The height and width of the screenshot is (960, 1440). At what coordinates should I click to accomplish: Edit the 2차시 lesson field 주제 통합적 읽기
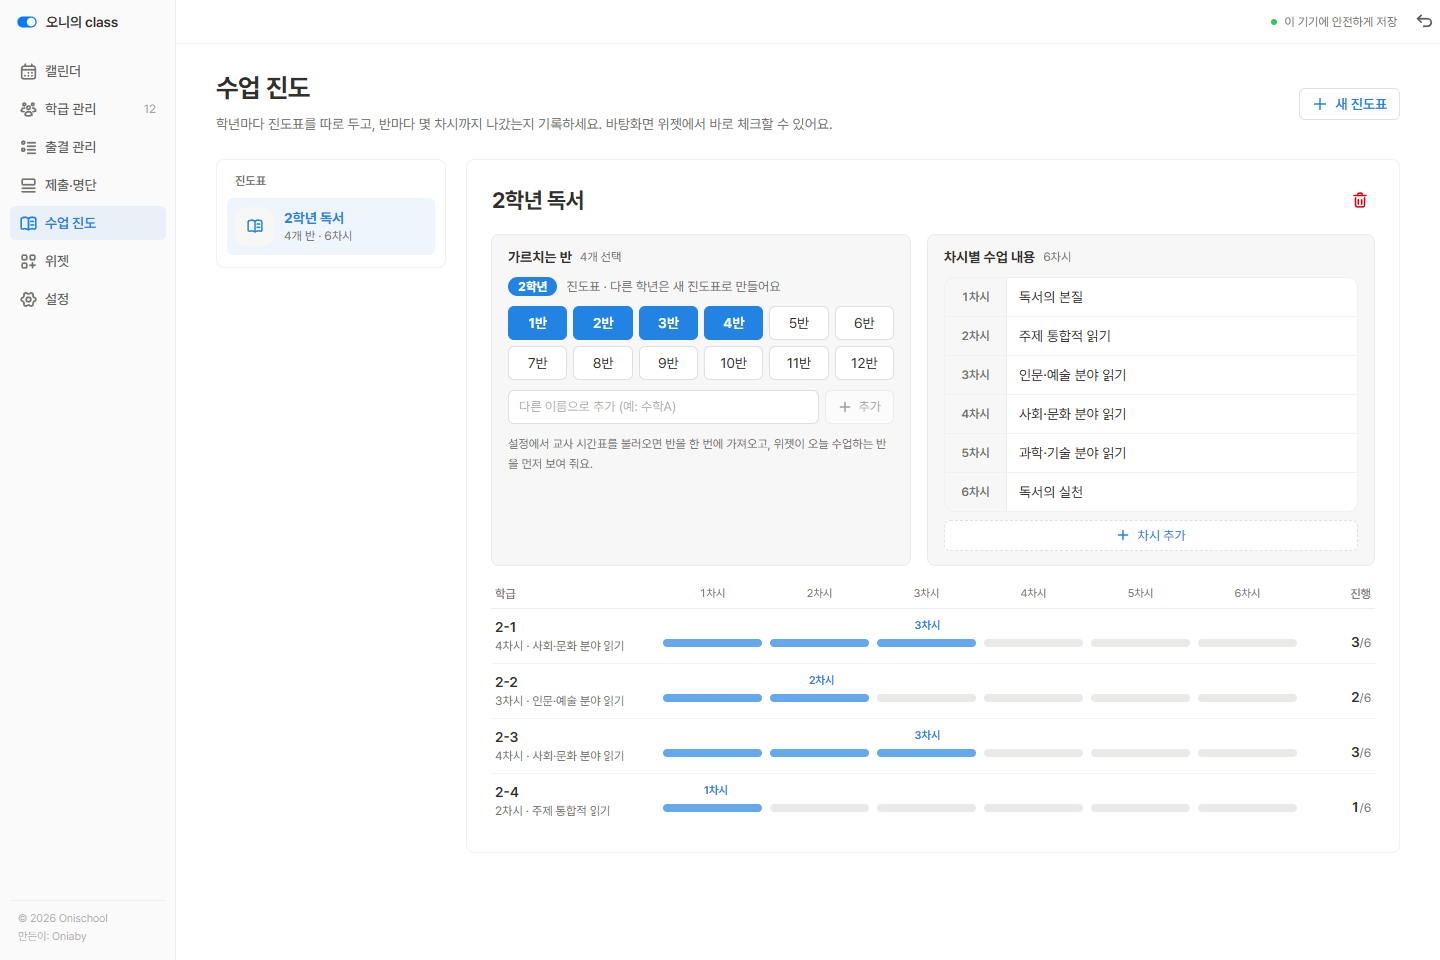tap(1181, 336)
